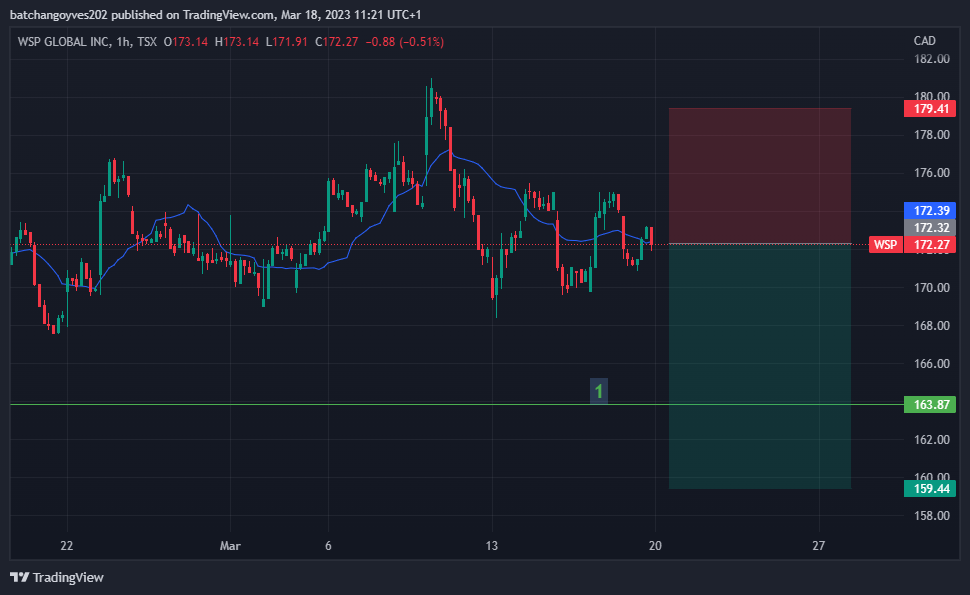Click the red 179.41 stop price label
This screenshot has width=970, height=595.
930,109
